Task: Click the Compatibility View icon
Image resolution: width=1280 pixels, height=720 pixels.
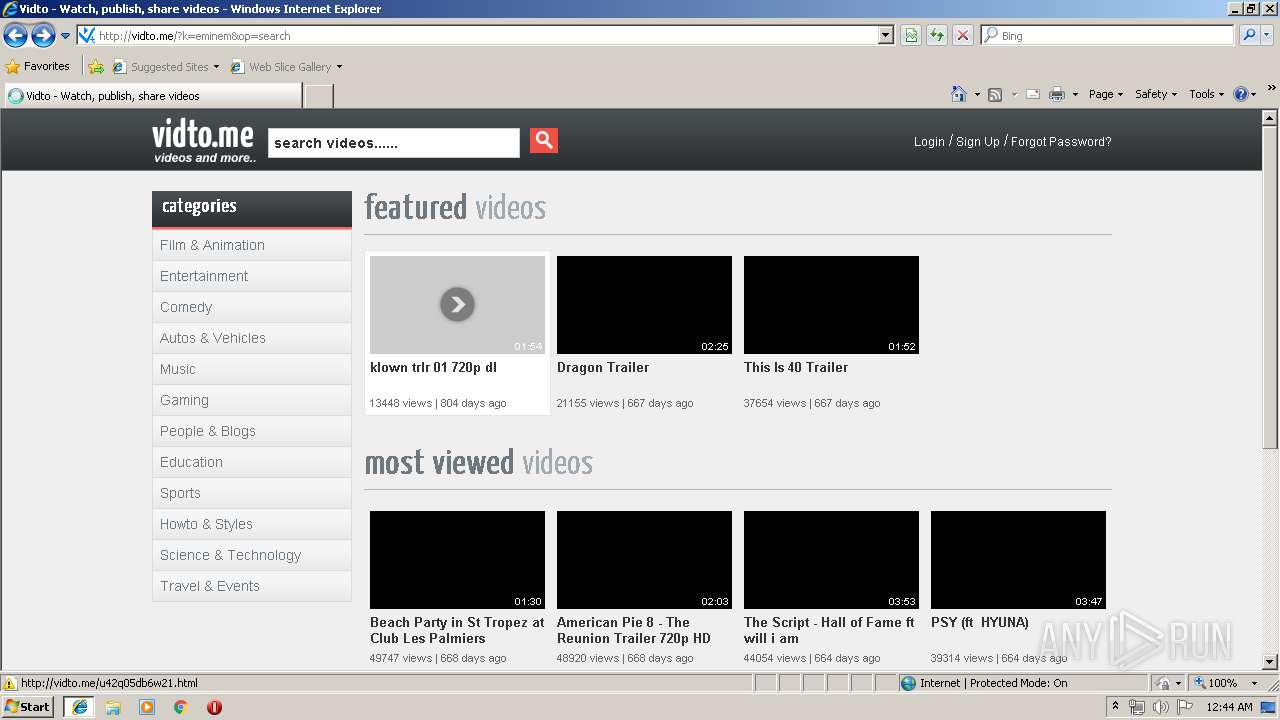Action: click(x=911, y=36)
